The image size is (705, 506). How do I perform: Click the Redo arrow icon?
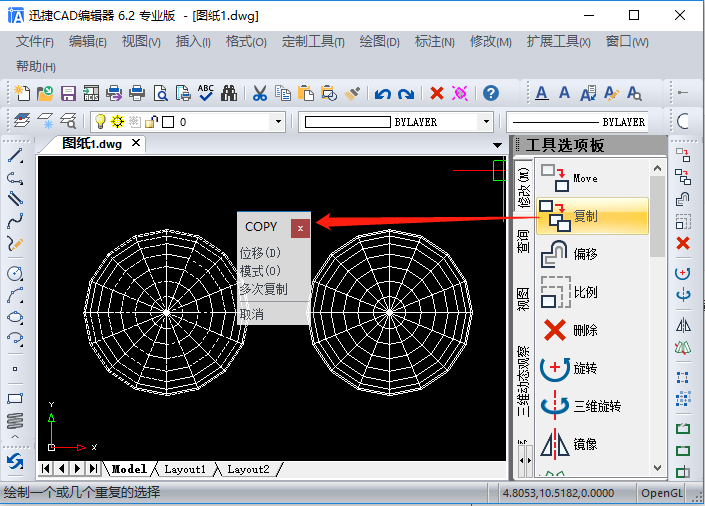click(x=406, y=94)
